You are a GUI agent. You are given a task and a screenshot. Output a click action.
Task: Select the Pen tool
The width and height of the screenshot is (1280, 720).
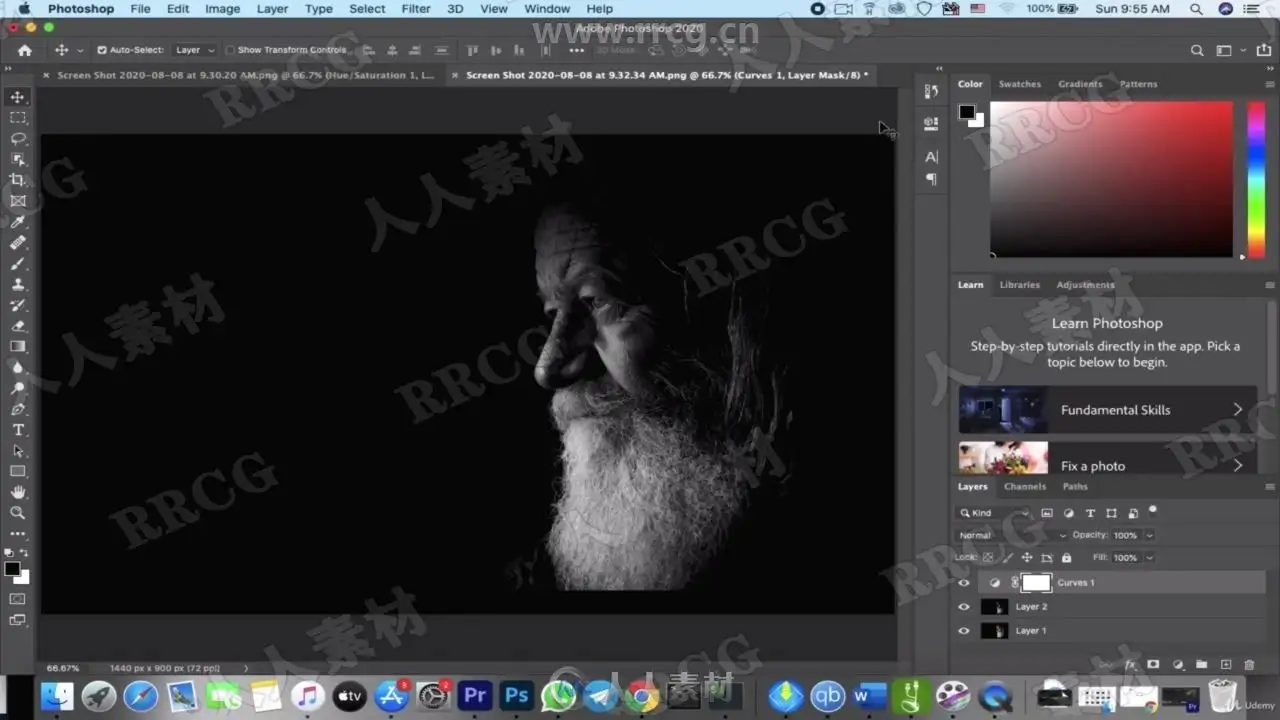click(18, 409)
